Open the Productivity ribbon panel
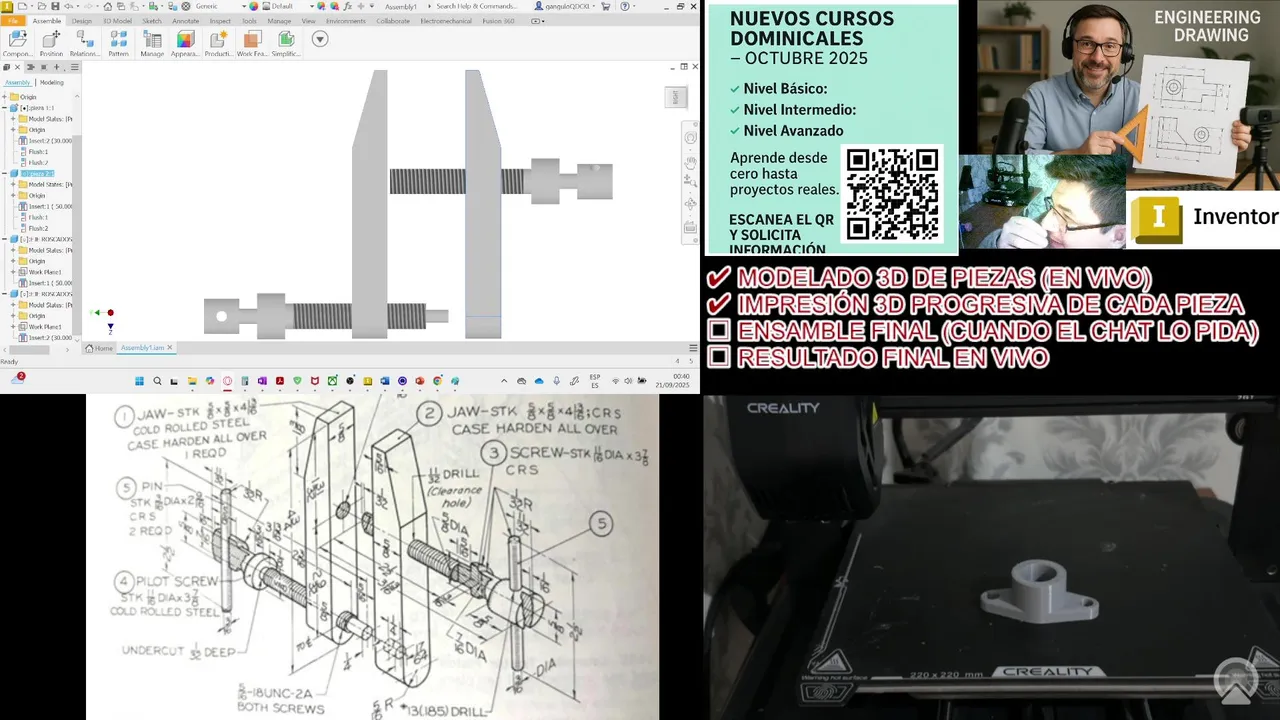Viewport: 1280px width, 720px height. 219,42
